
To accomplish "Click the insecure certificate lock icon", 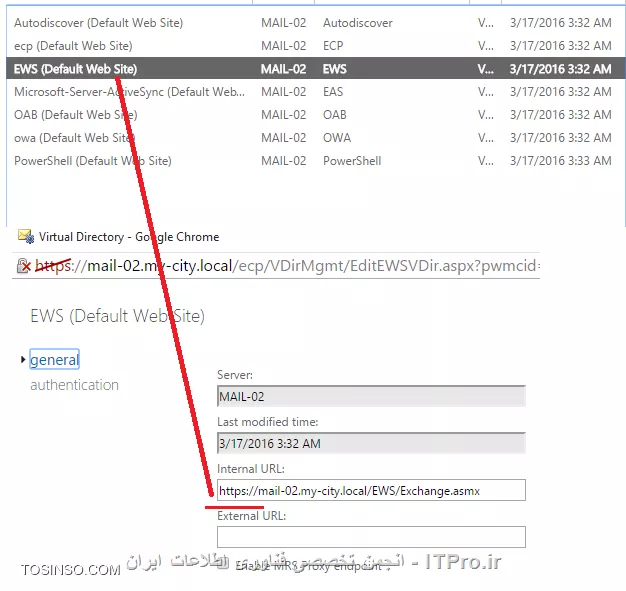I will coord(24,266).
